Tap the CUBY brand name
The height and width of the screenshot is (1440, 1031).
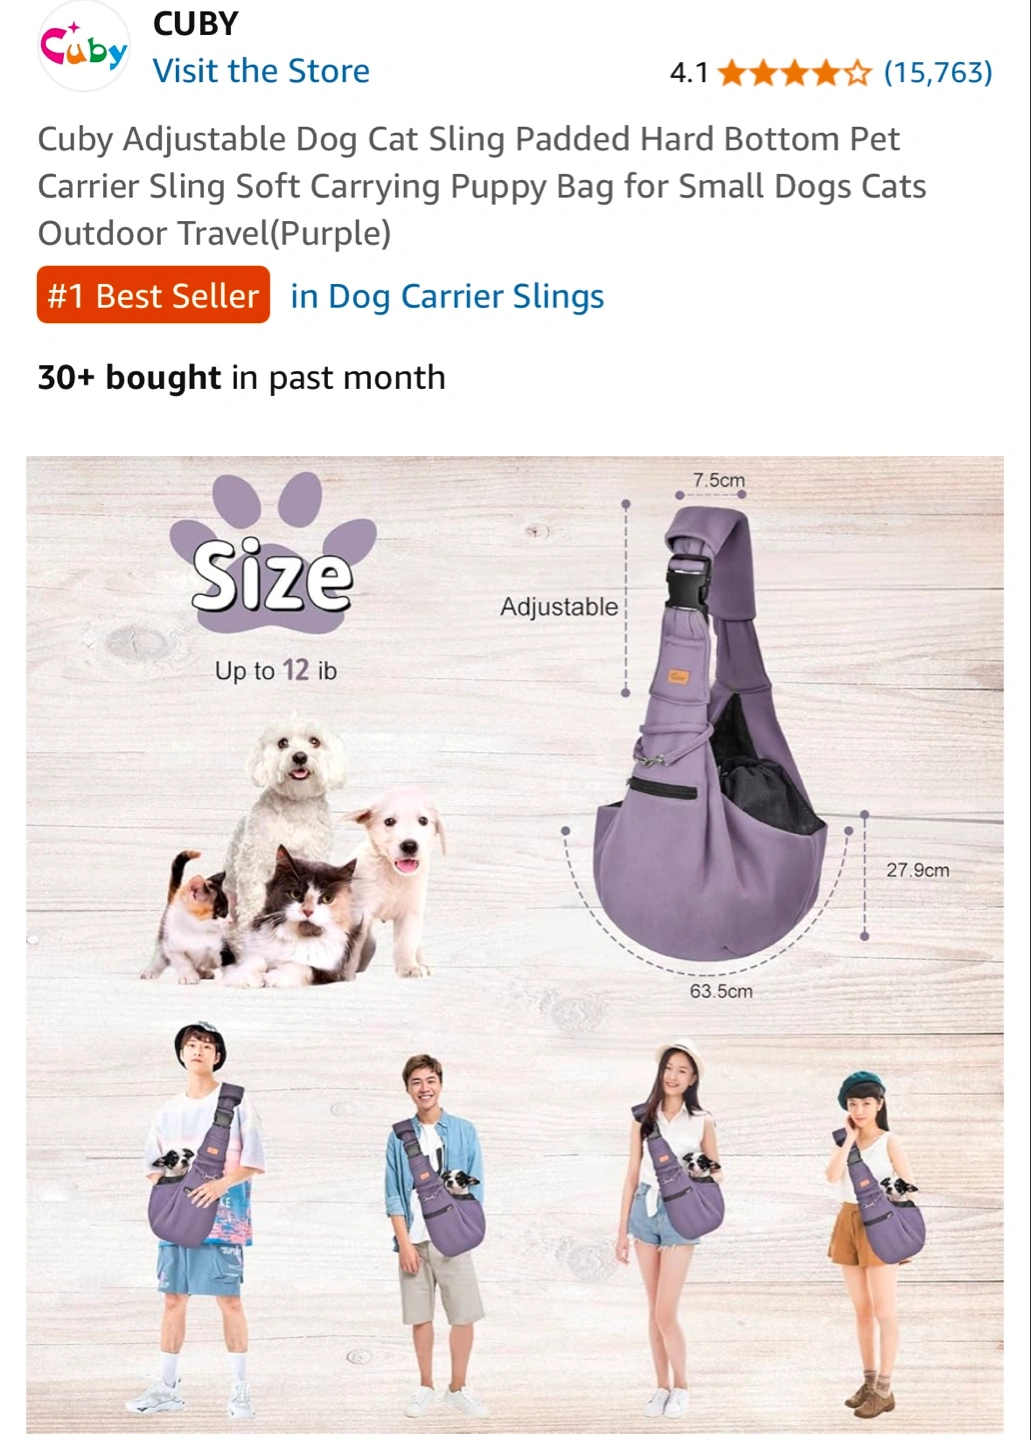click(195, 23)
